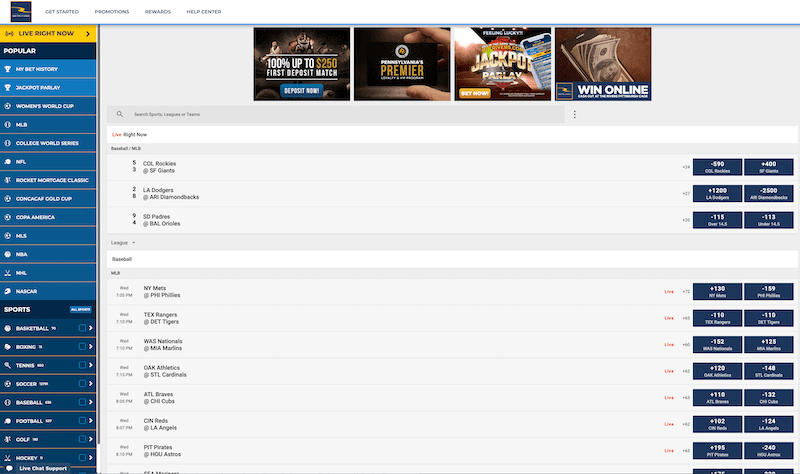Click the NASCAR icon in sidebar
Viewport: 800px width, 474px height.
8,291
